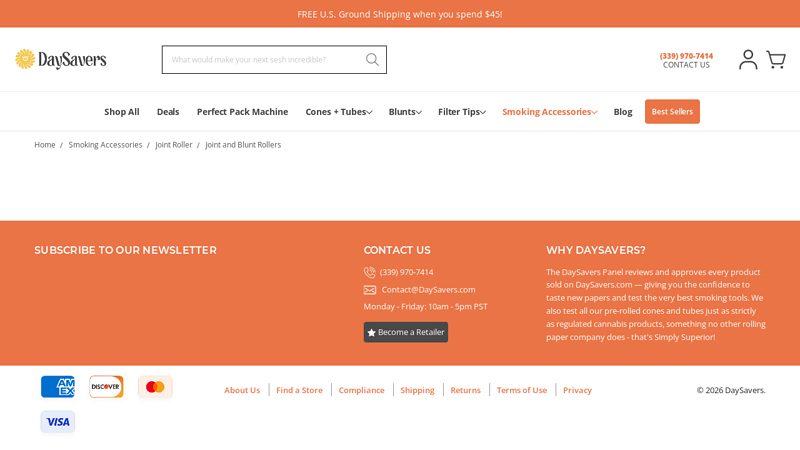Screen dimensions: 800x450
Task: Click the Visa card icon
Action: 58,422
